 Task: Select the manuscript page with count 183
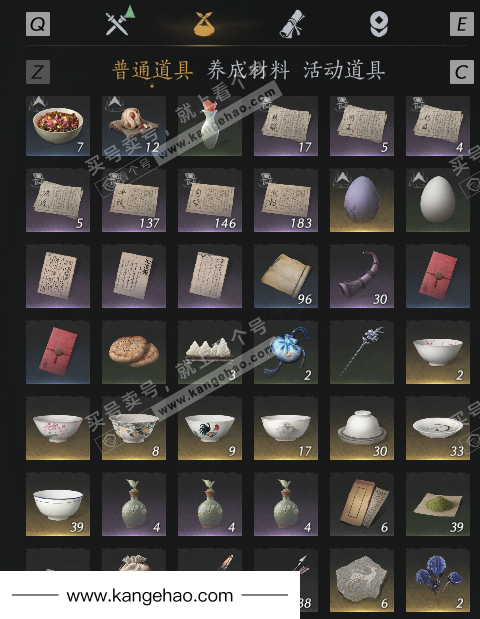[286, 200]
